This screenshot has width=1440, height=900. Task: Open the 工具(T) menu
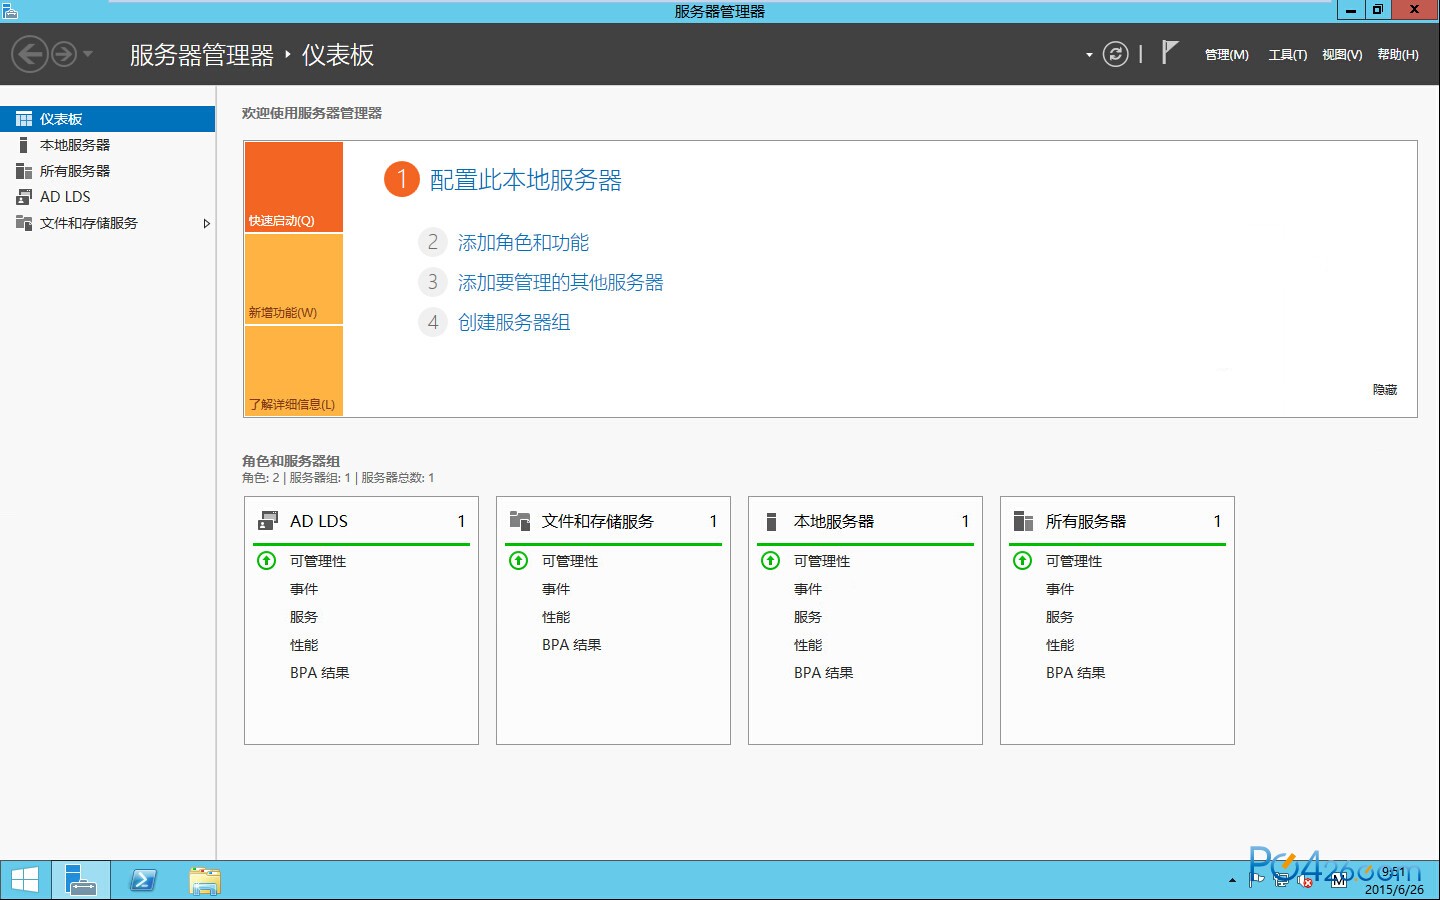click(x=1287, y=55)
